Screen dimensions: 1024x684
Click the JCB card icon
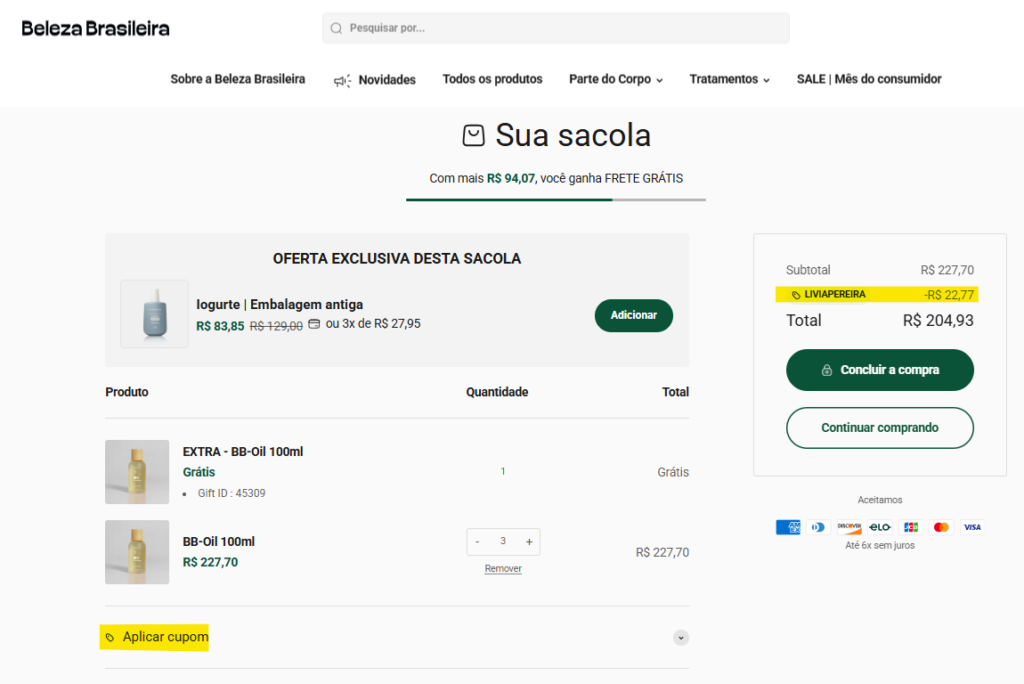tap(910, 527)
